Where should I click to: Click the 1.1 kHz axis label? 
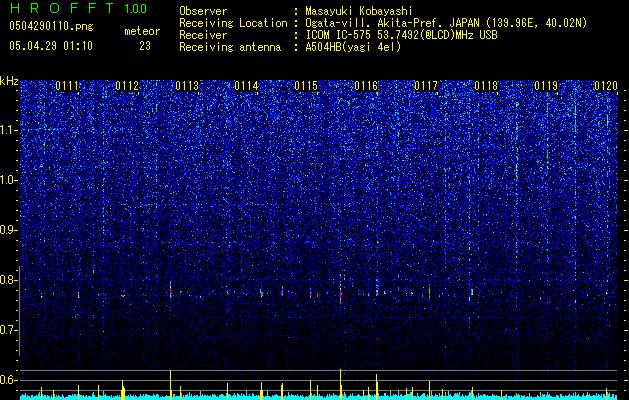9,130
